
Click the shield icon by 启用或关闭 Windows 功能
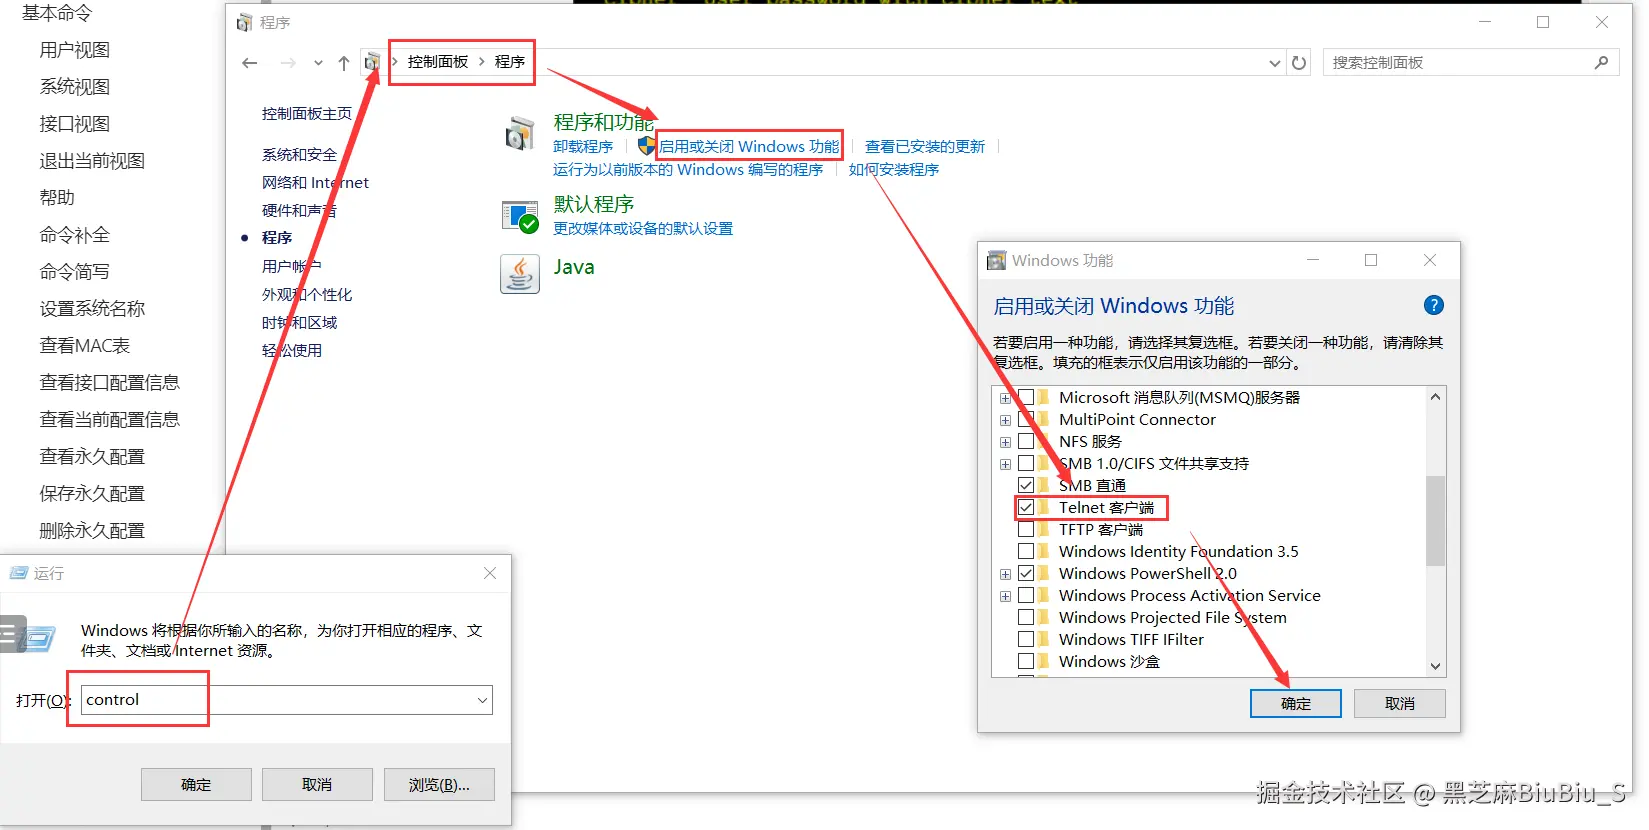pos(647,146)
